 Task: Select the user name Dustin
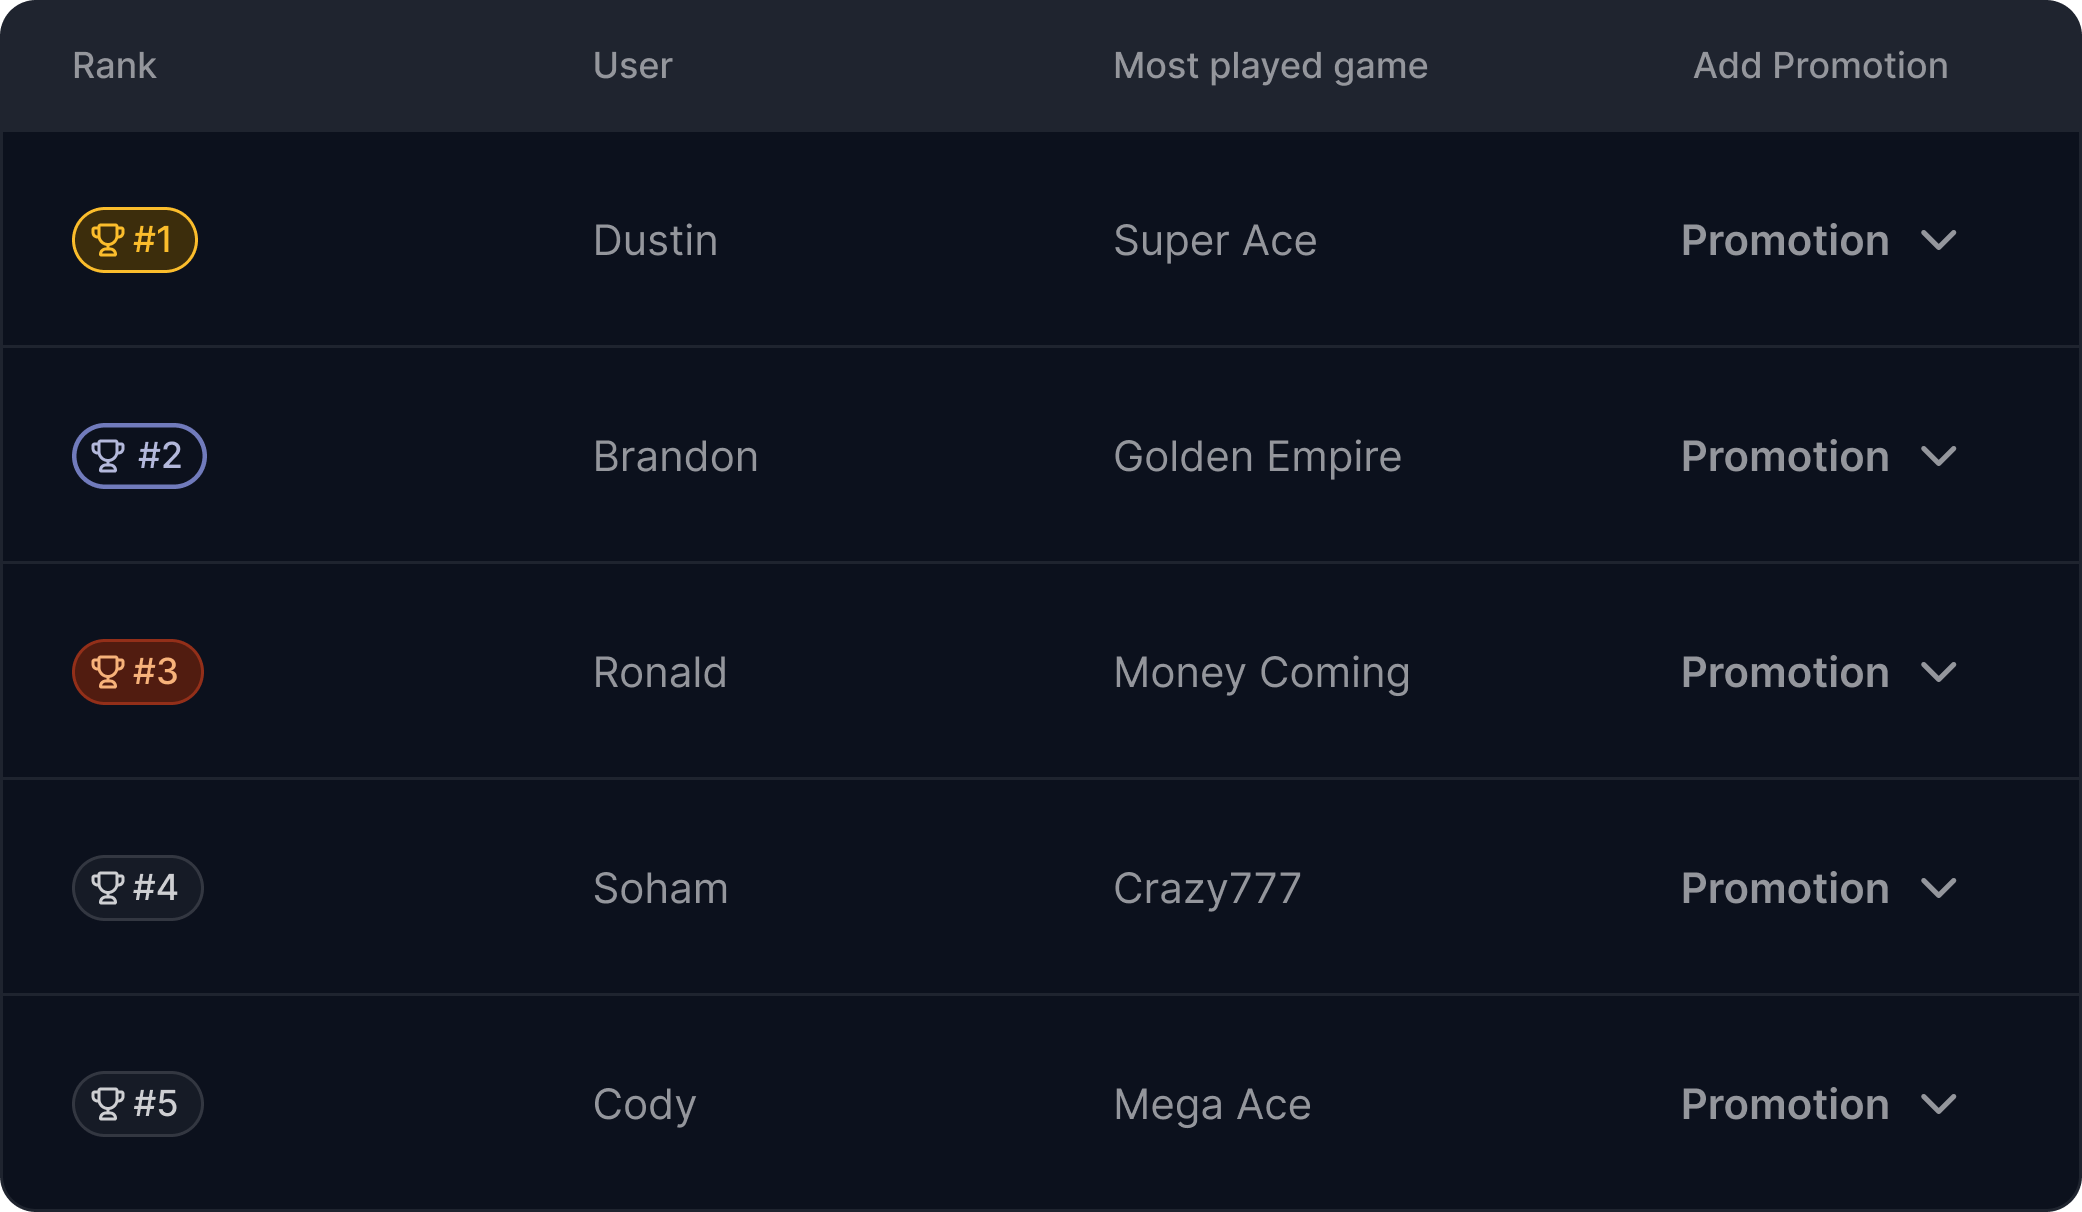655,241
